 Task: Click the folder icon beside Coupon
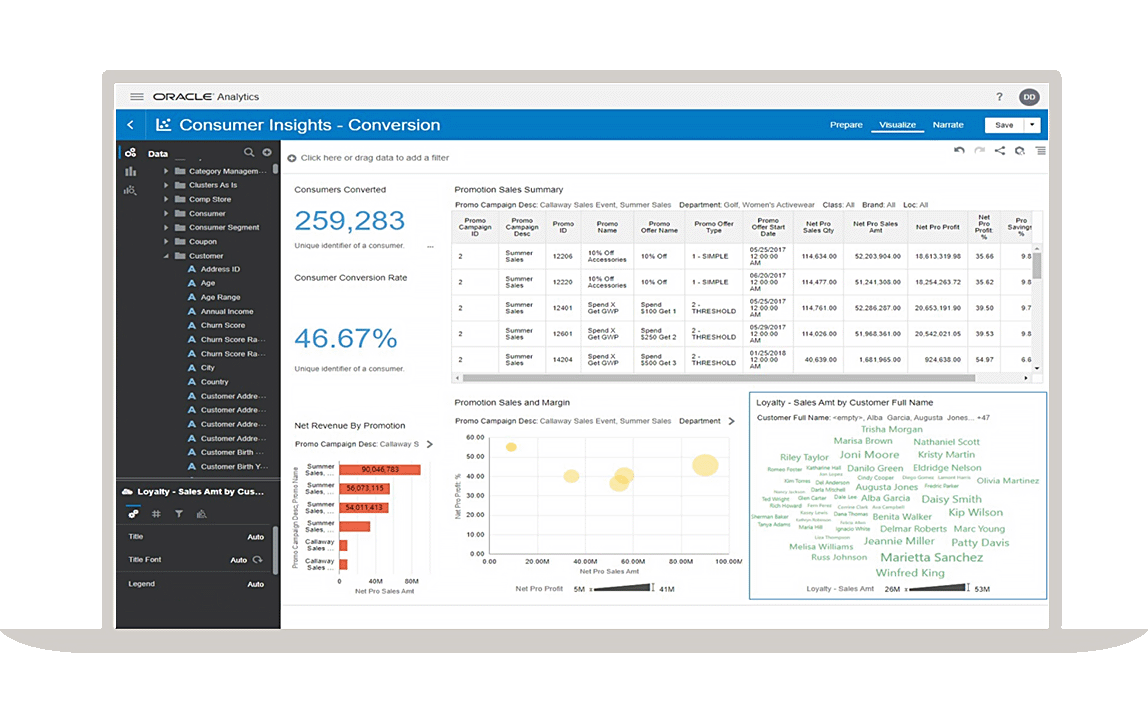coord(180,242)
